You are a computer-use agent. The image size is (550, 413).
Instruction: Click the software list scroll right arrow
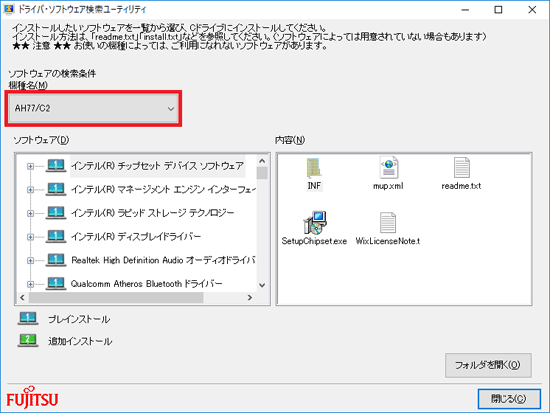point(250,298)
